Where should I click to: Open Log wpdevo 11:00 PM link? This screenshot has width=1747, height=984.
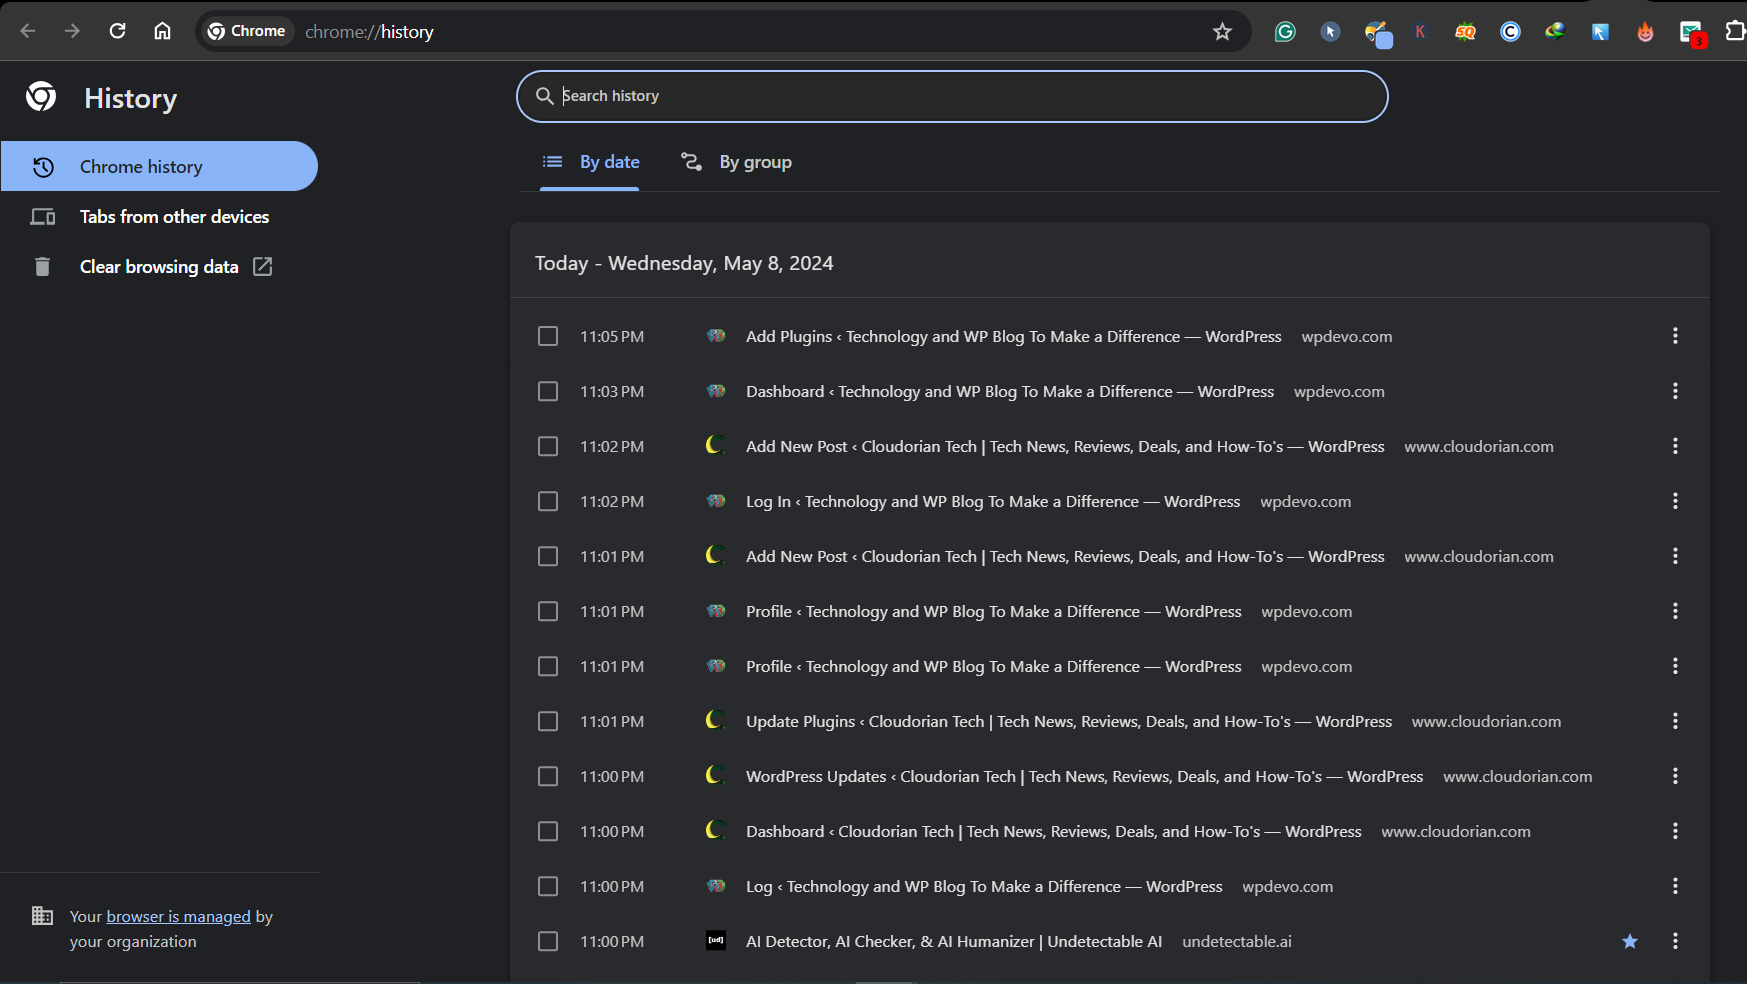pyautogui.click(x=984, y=886)
